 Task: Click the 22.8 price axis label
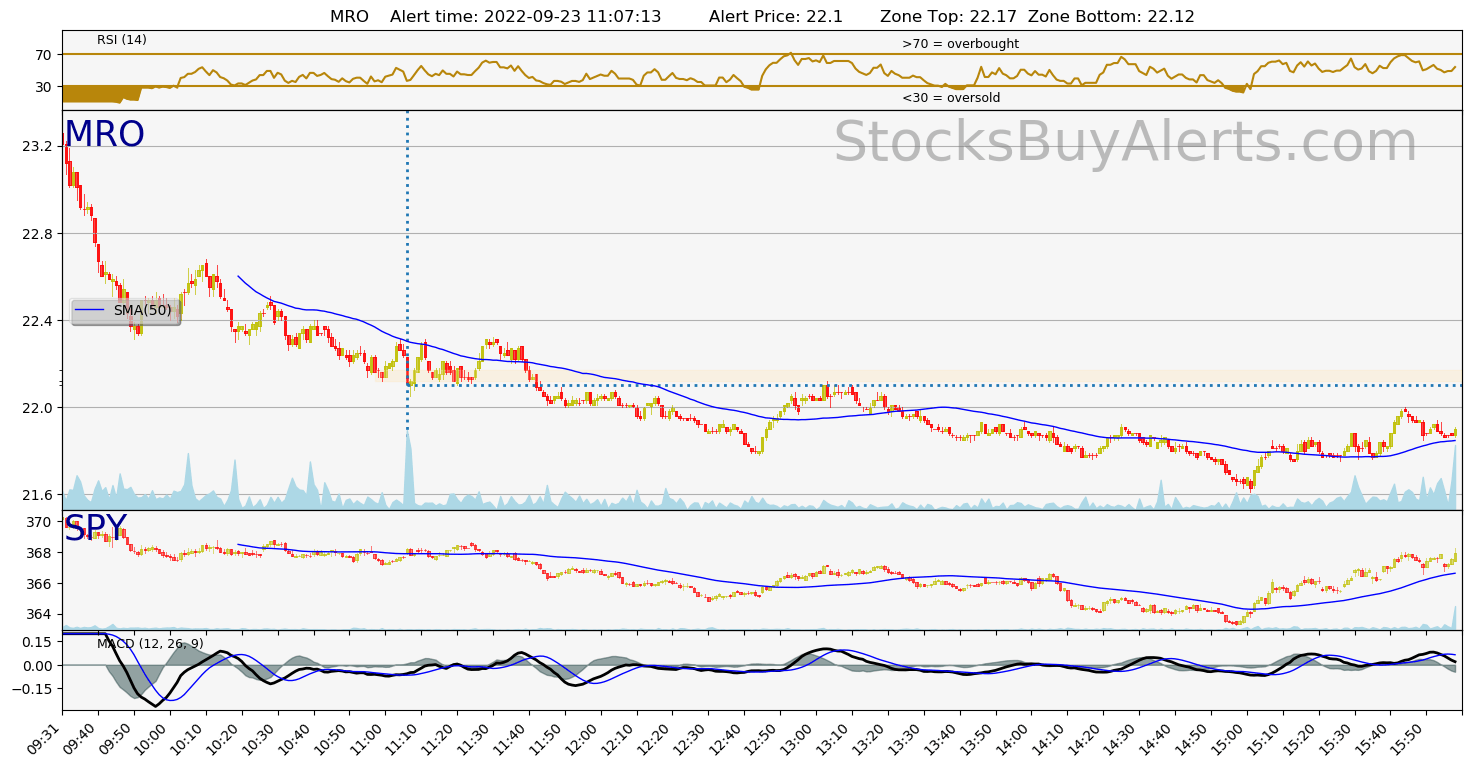(39, 234)
